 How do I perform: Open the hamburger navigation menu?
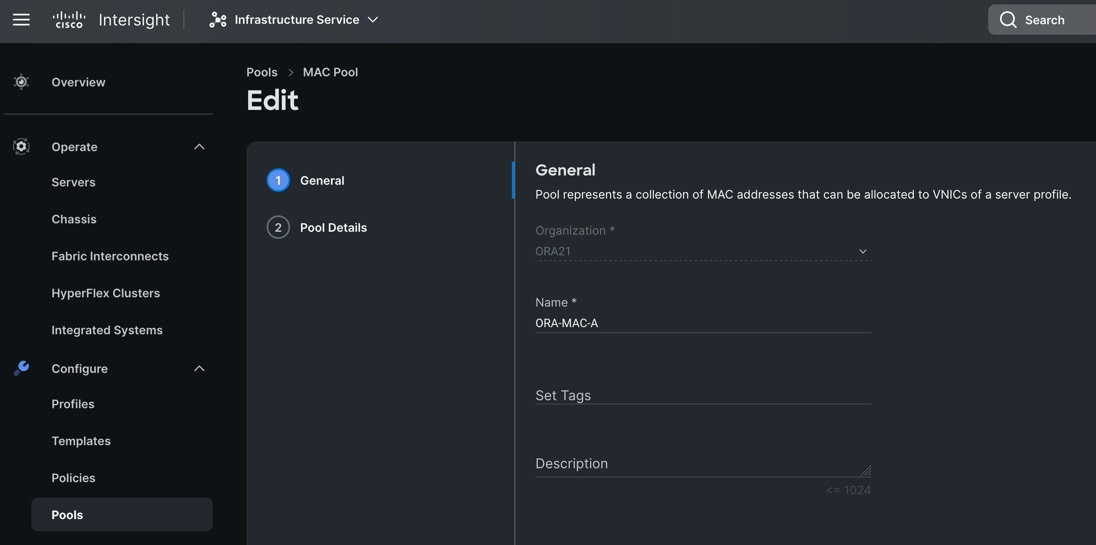[21, 20]
